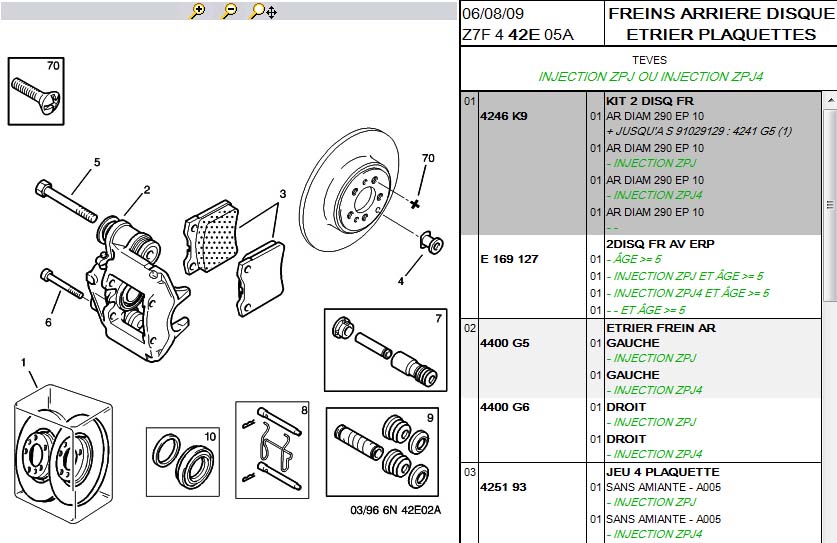The width and height of the screenshot is (837, 543).
Task: Click callout number 2 for the caliper
Action: (147, 190)
